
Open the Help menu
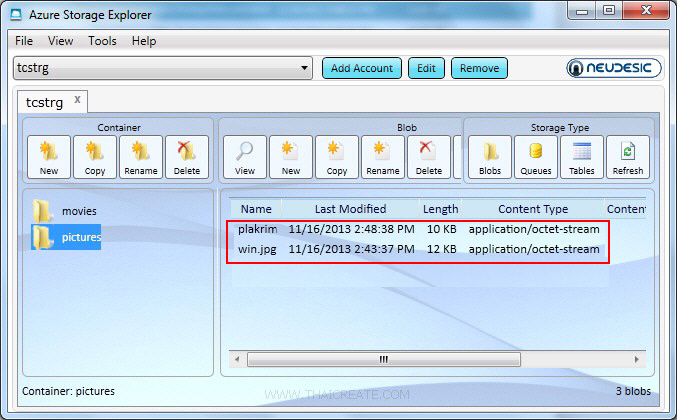(144, 41)
